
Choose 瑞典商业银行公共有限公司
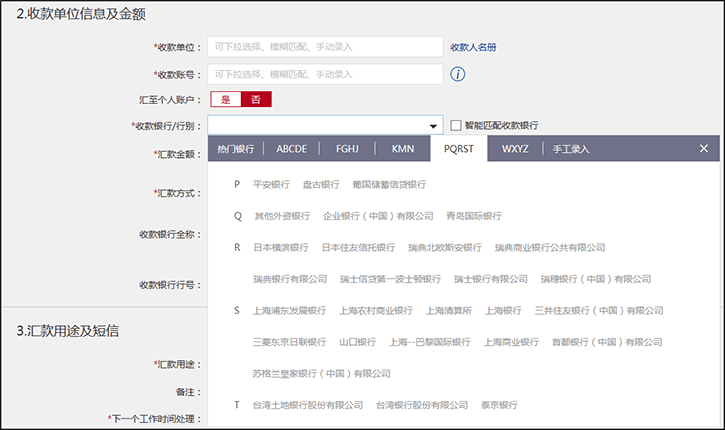click(550, 247)
